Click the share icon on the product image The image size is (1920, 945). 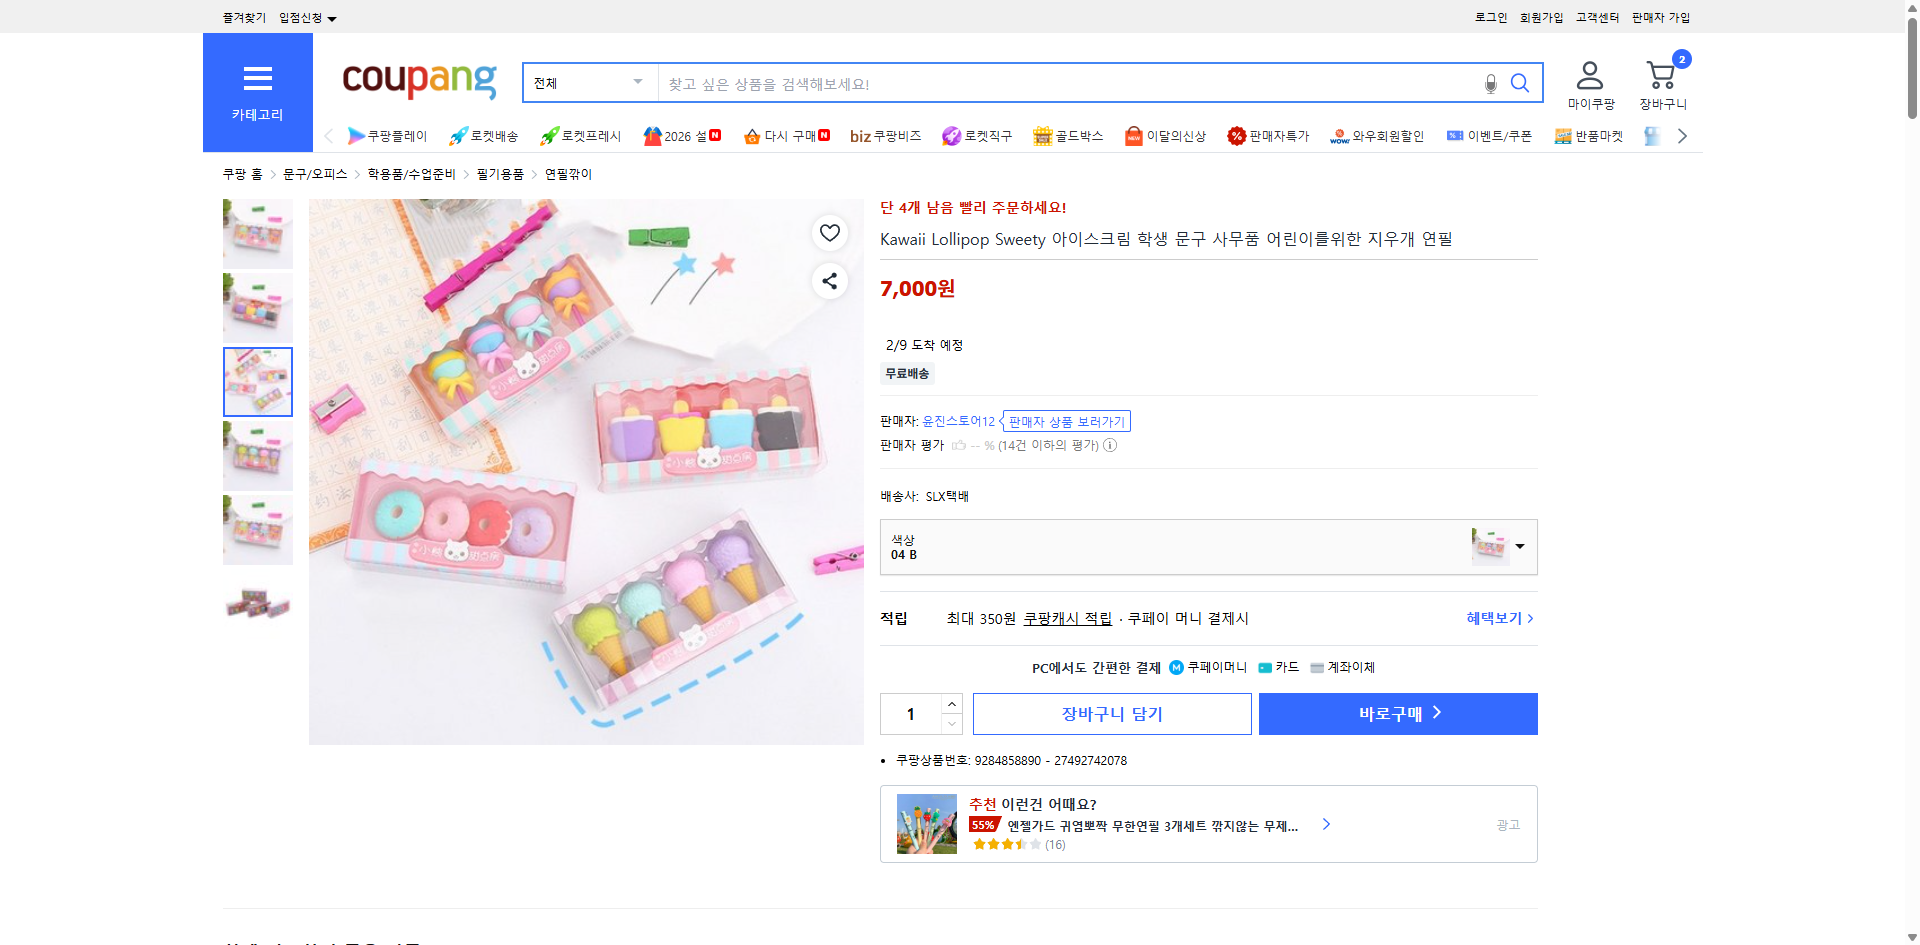tap(829, 281)
